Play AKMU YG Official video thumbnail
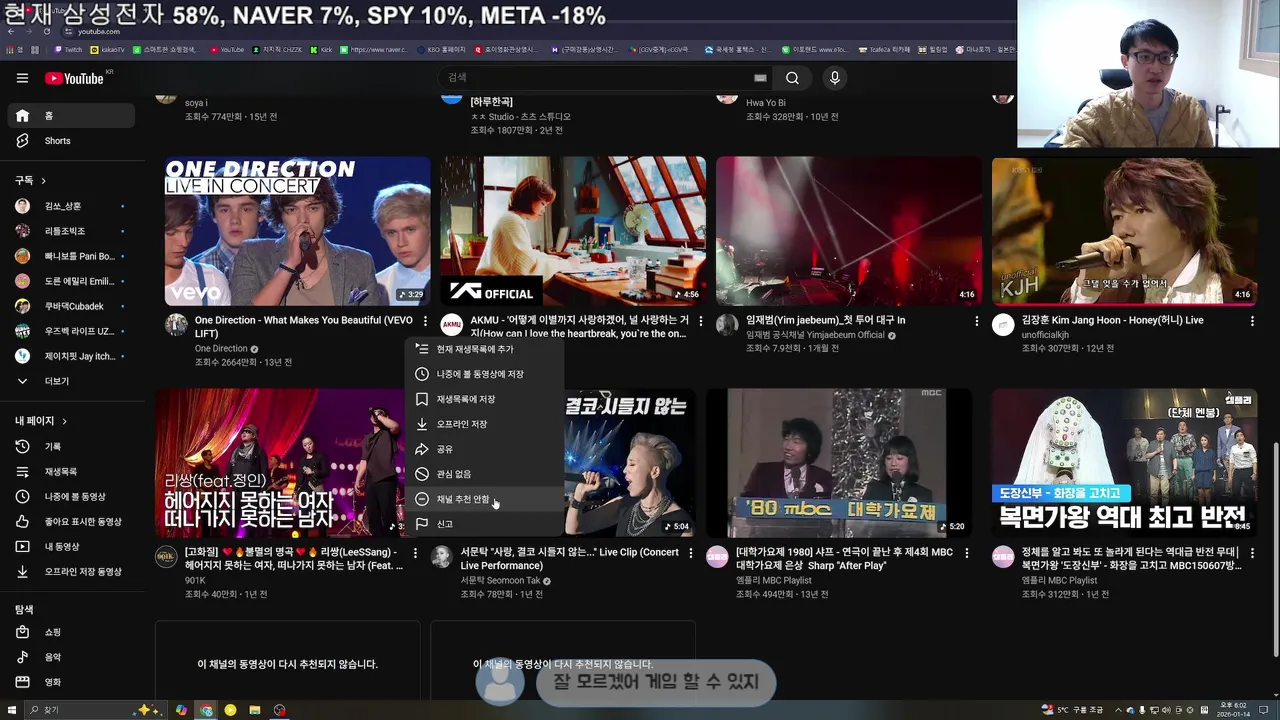This screenshot has width=1280, height=720. [x=573, y=231]
